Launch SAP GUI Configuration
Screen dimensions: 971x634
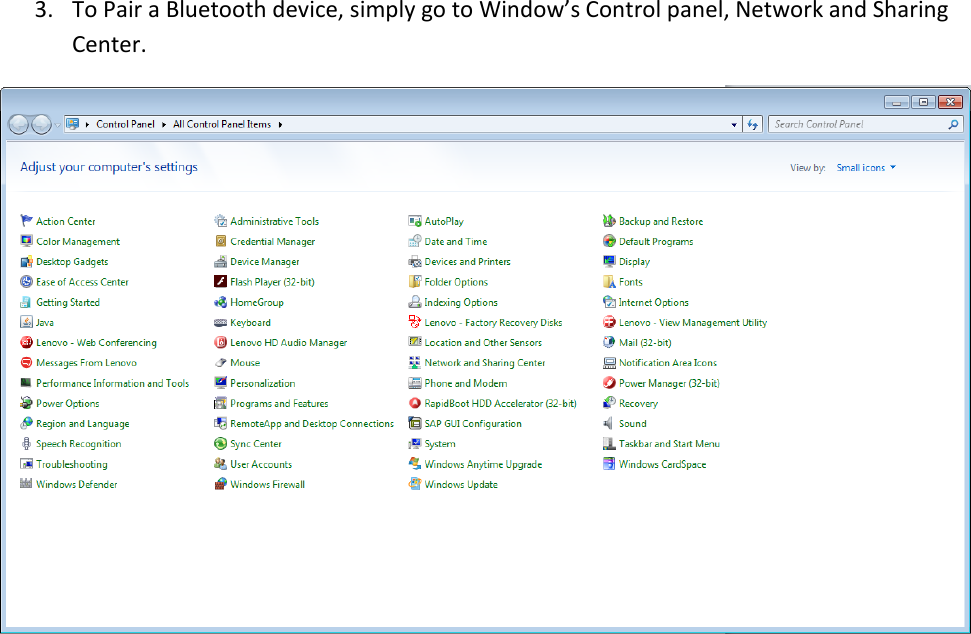tap(467, 422)
